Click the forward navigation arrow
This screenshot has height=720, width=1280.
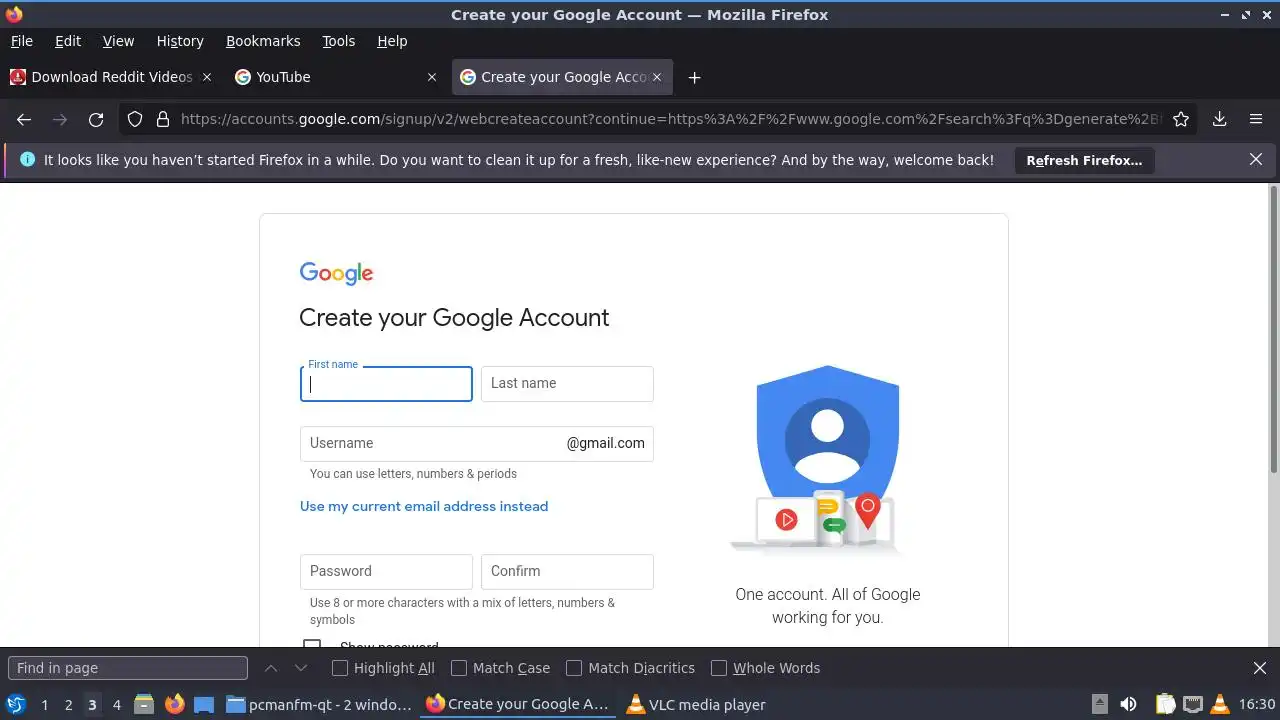(x=60, y=119)
